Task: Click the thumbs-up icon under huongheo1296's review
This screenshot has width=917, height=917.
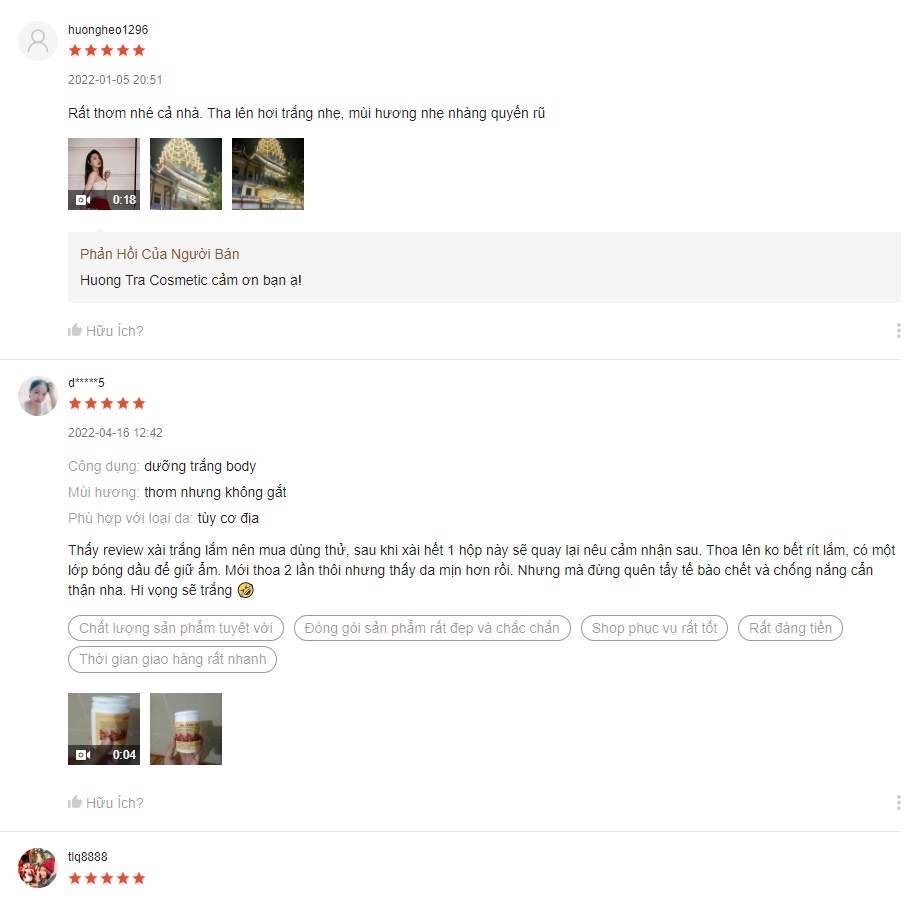Action: (74, 330)
